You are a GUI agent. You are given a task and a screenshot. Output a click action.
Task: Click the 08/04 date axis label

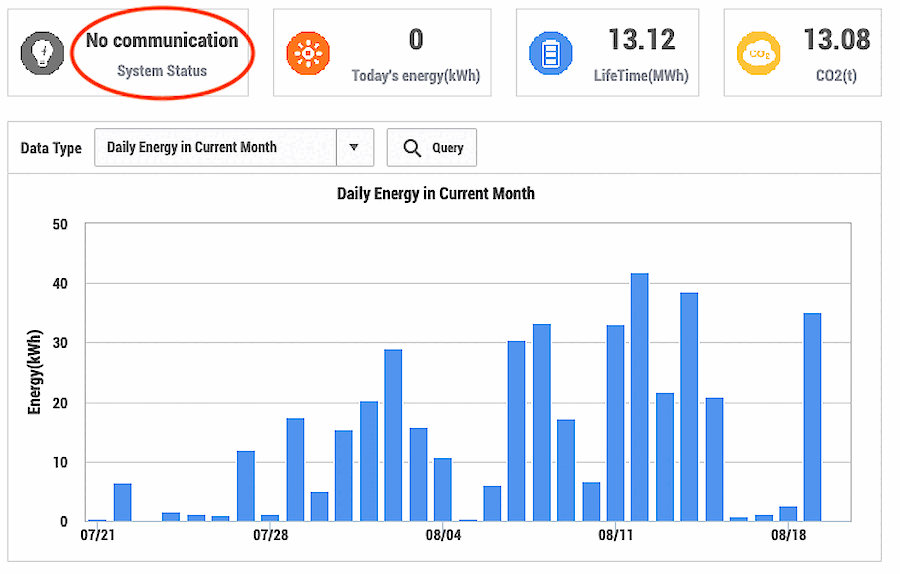tap(443, 536)
